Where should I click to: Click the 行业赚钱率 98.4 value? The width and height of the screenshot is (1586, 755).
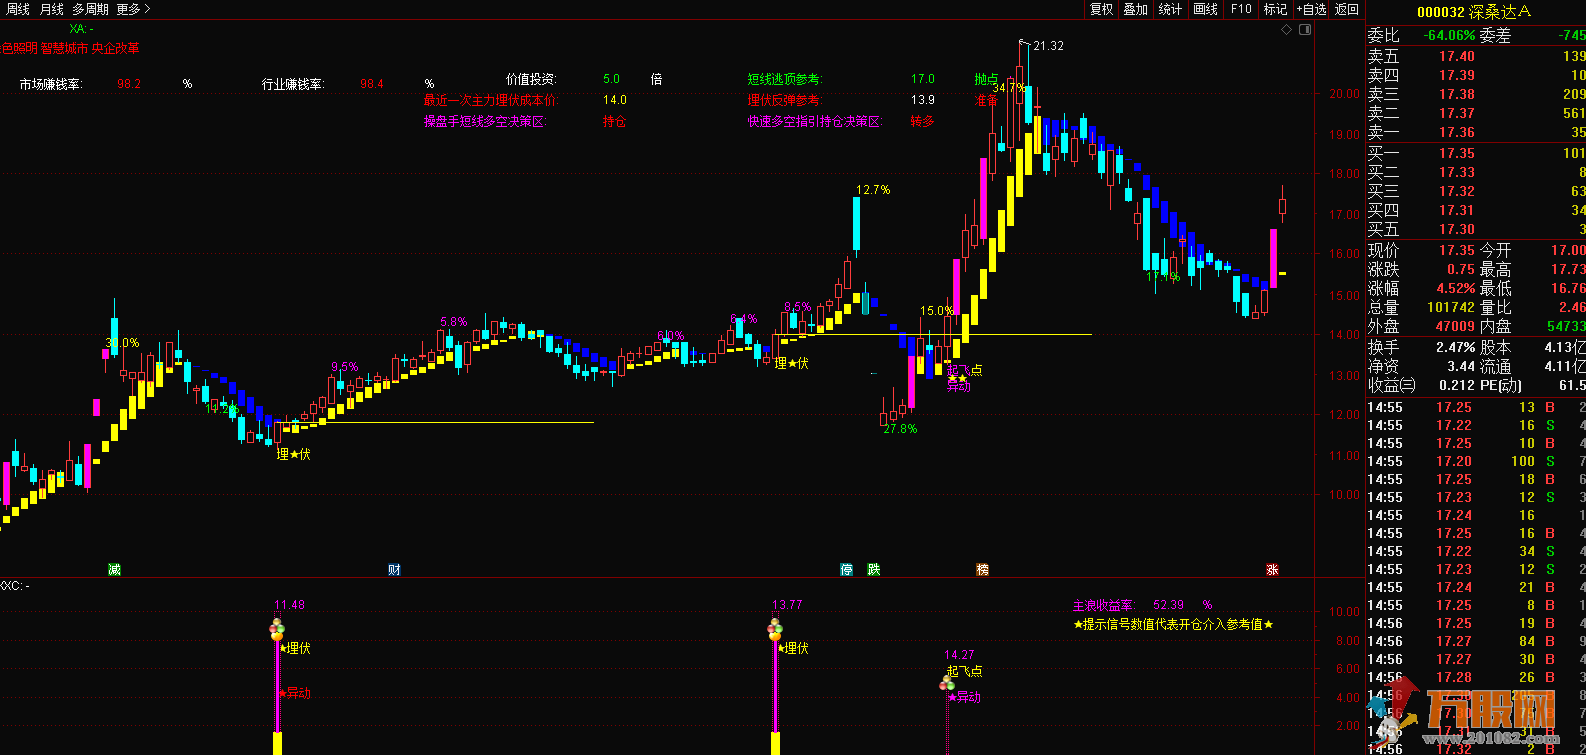pos(372,84)
